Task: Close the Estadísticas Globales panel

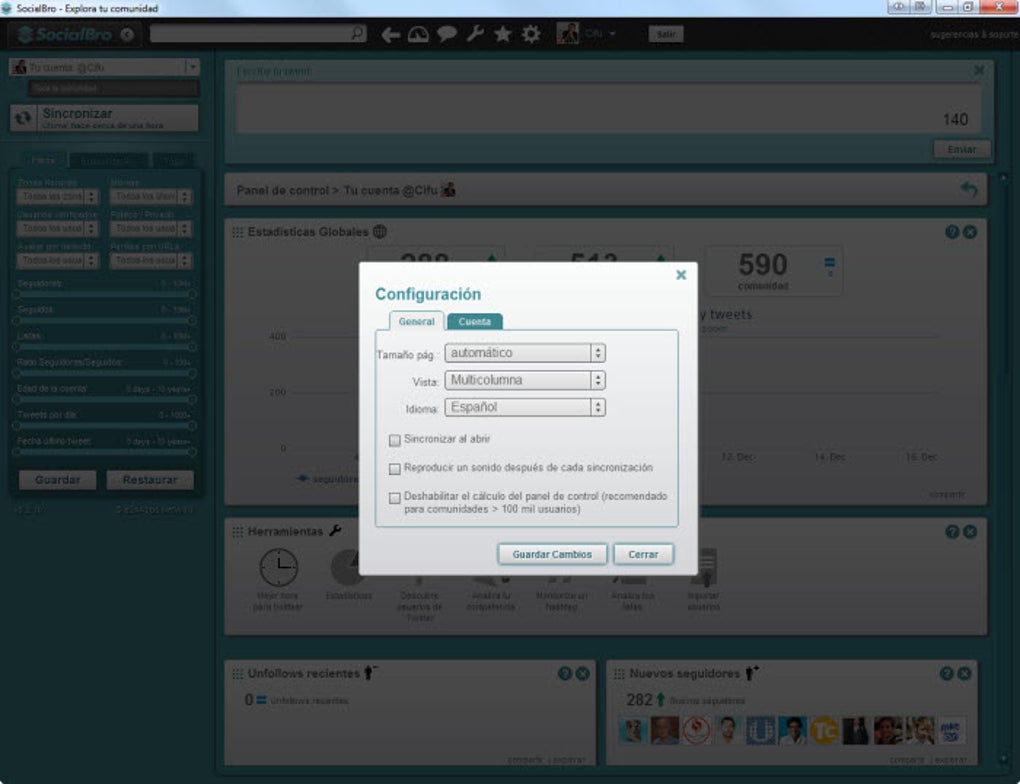Action: pyautogui.click(x=970, y=232)
